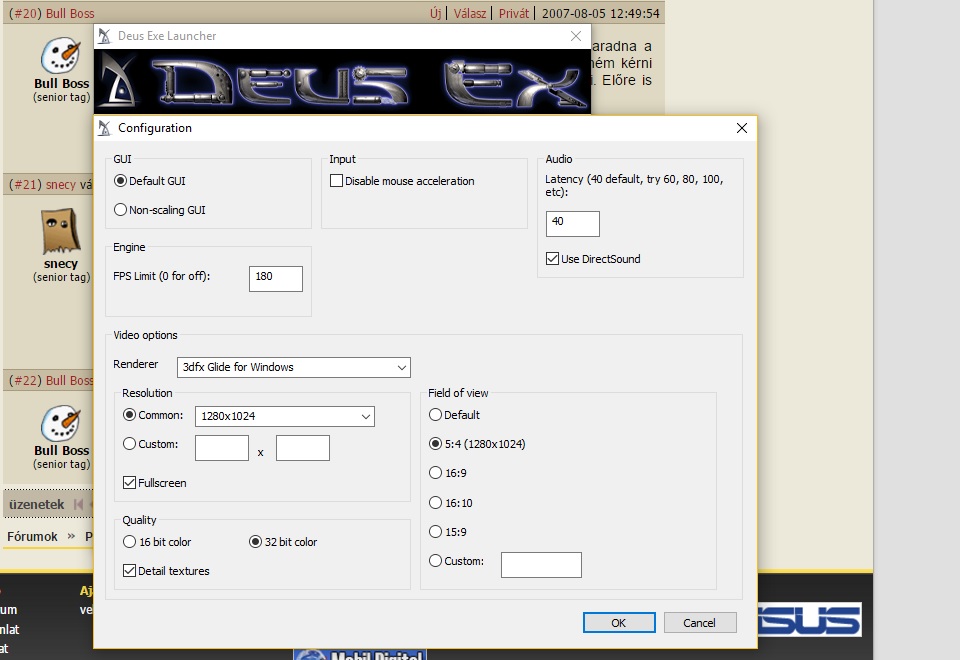Click the Bull Boss snowman avatar in post #22
Screen dimensions: 960x660
click(61, 422)
